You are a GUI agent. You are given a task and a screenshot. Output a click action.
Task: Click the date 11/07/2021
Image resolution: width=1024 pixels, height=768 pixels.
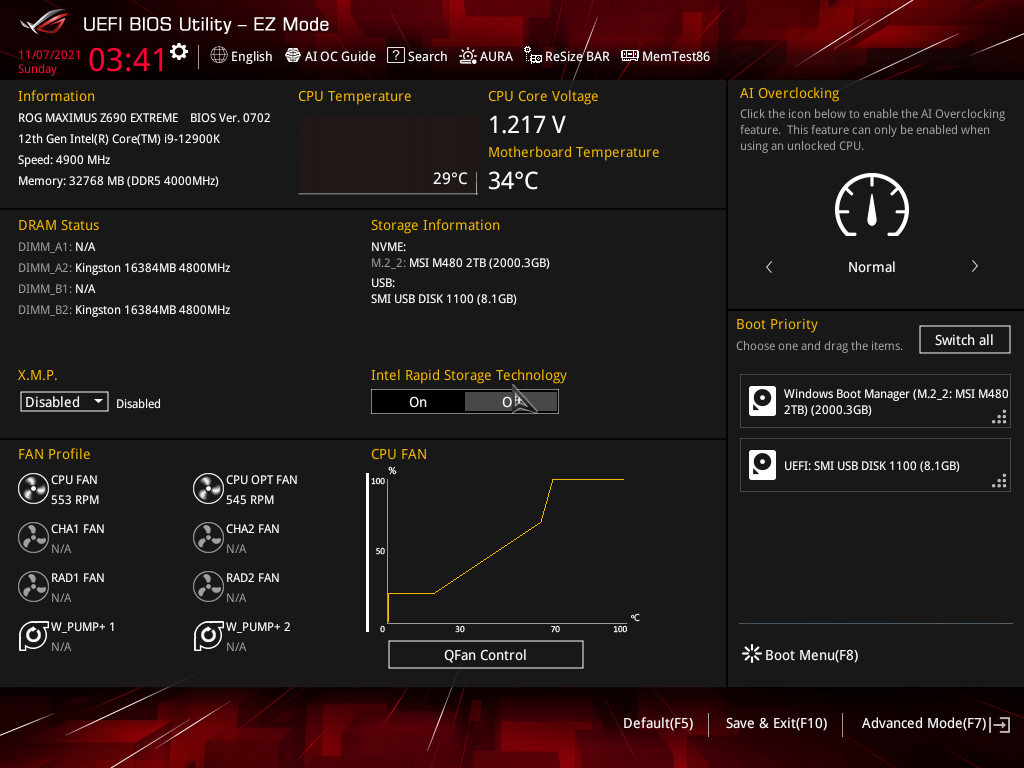(x=50, y=55)
